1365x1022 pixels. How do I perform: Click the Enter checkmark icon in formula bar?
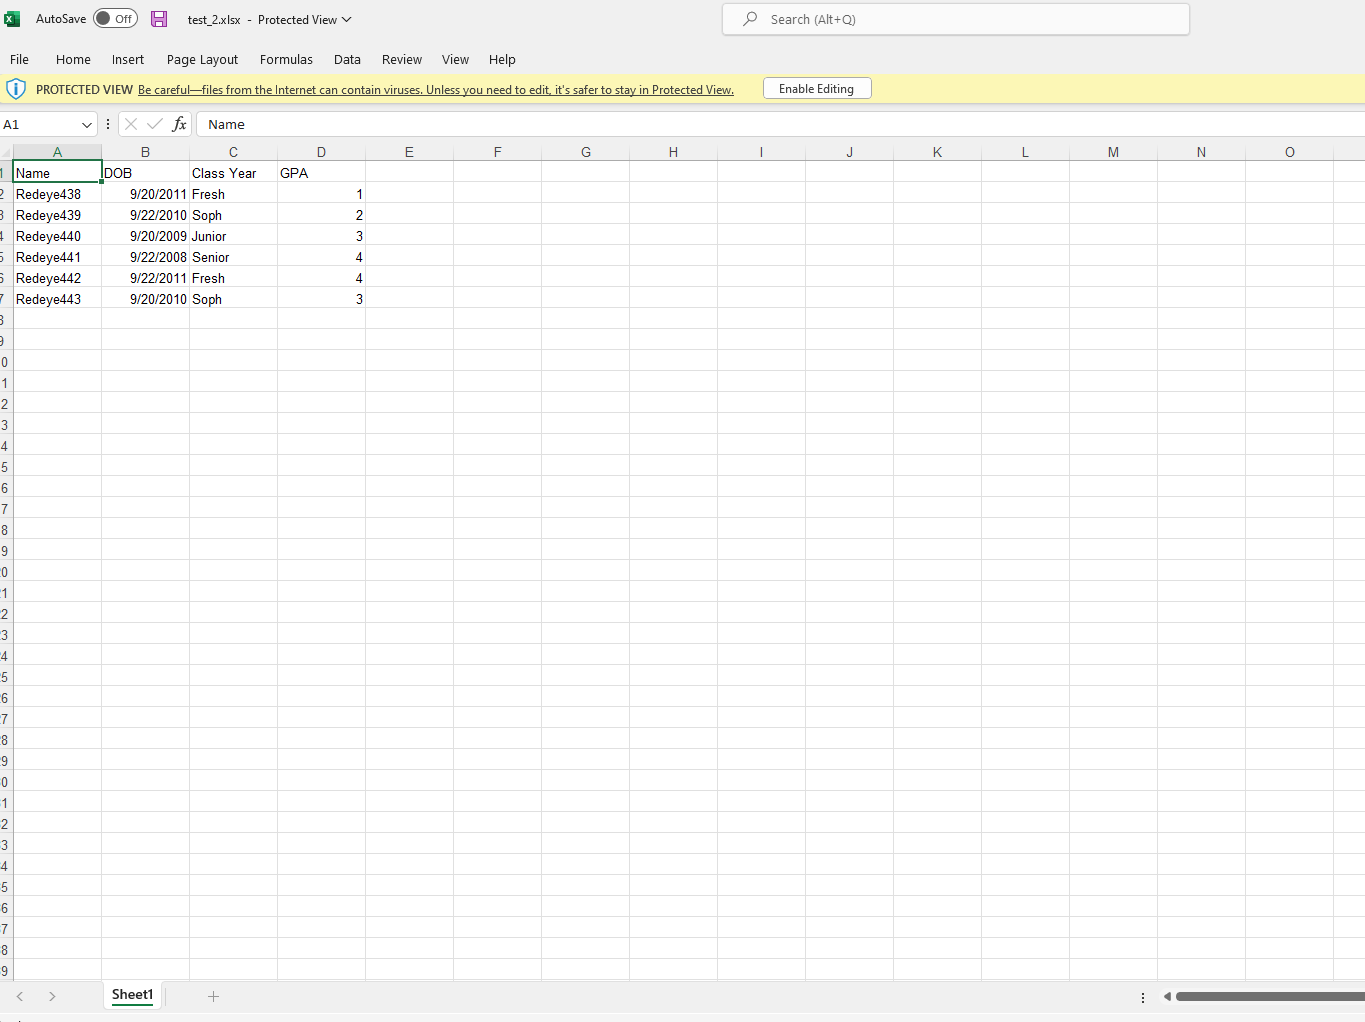click(x=155, y=124)
